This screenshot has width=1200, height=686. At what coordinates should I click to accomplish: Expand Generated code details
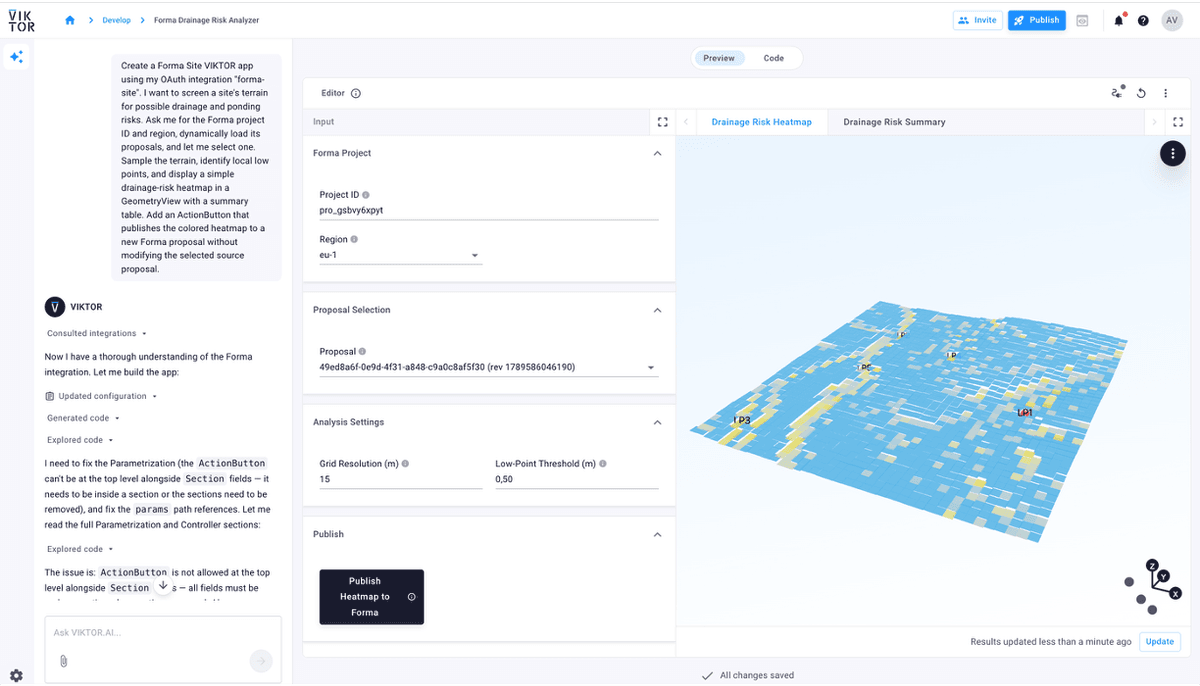pos(84,418)
